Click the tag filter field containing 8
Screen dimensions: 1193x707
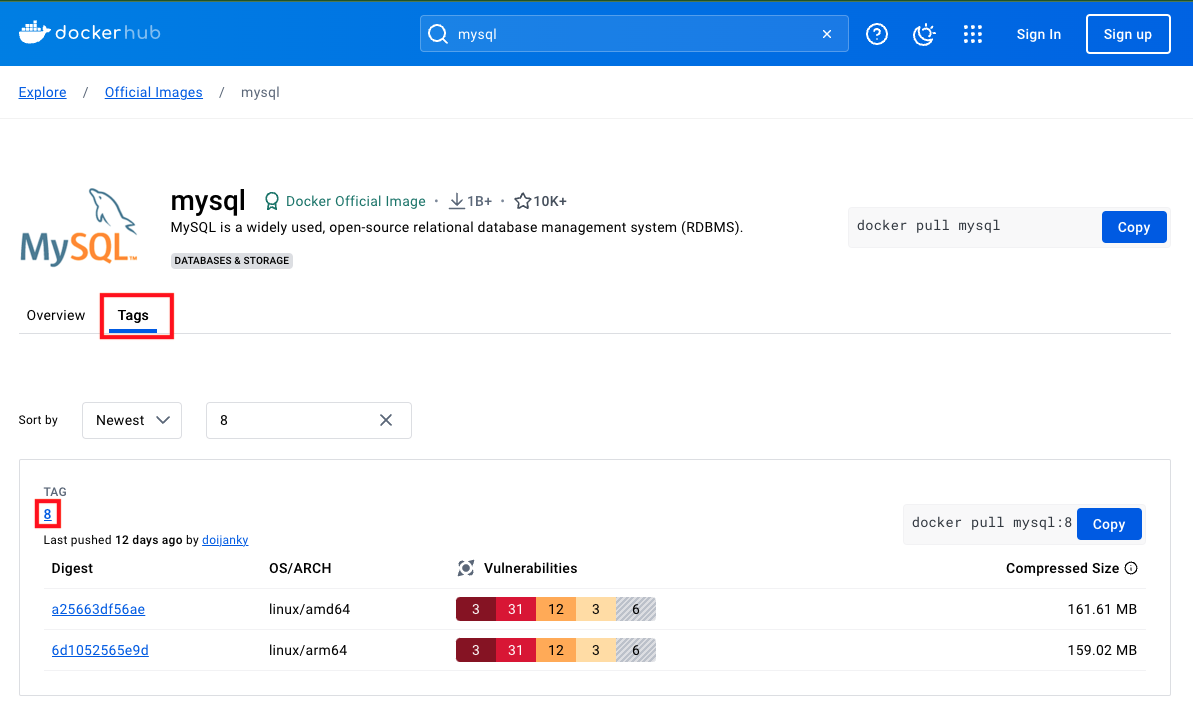308,420
